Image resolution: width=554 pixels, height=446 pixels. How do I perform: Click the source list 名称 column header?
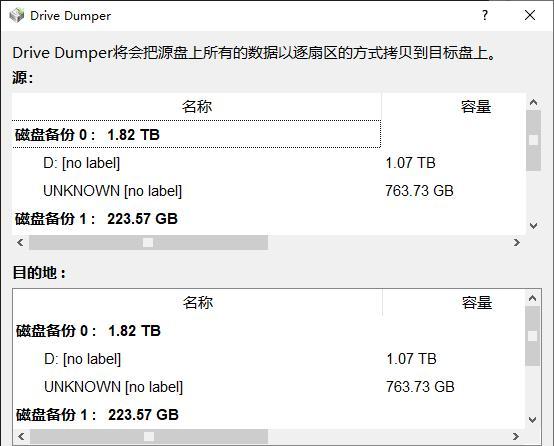pyautogui.click(x=196, y=106)
